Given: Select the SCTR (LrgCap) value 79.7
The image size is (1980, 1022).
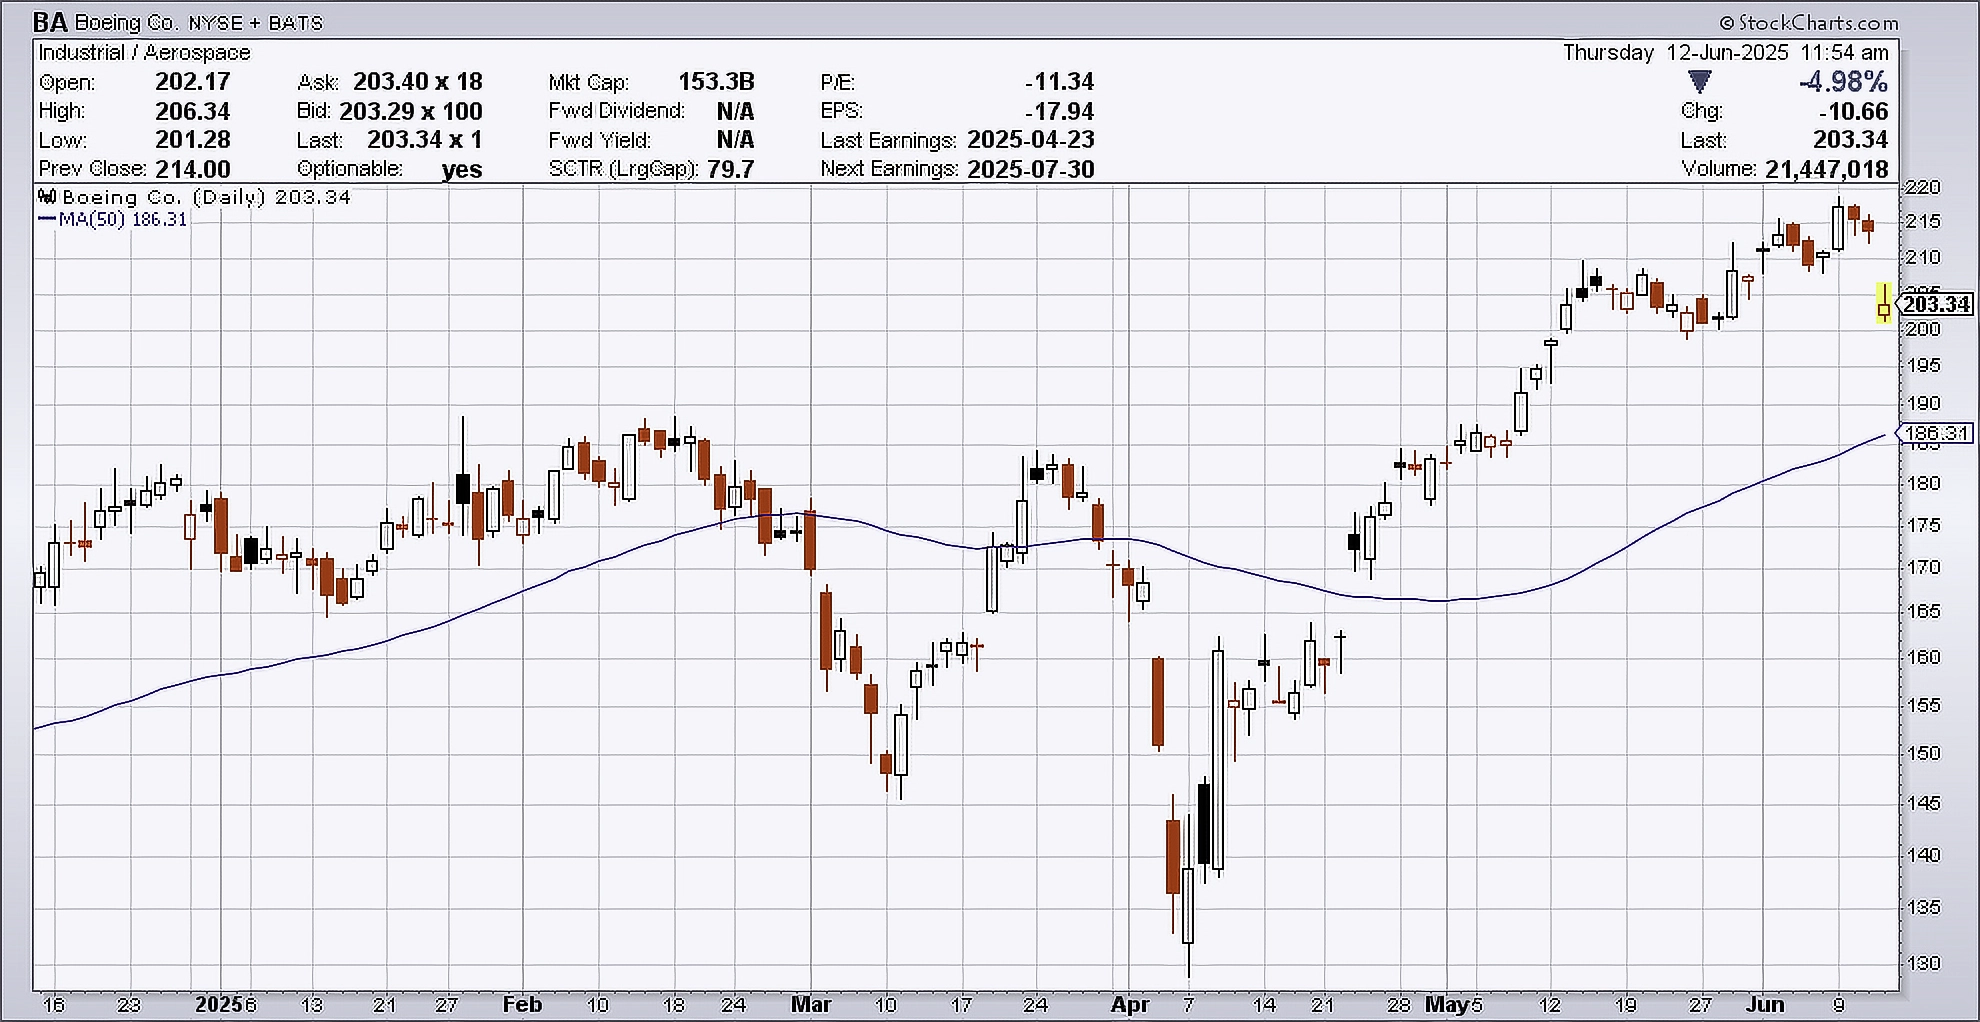Looking at the screenshot, I should tap(730, 169).
